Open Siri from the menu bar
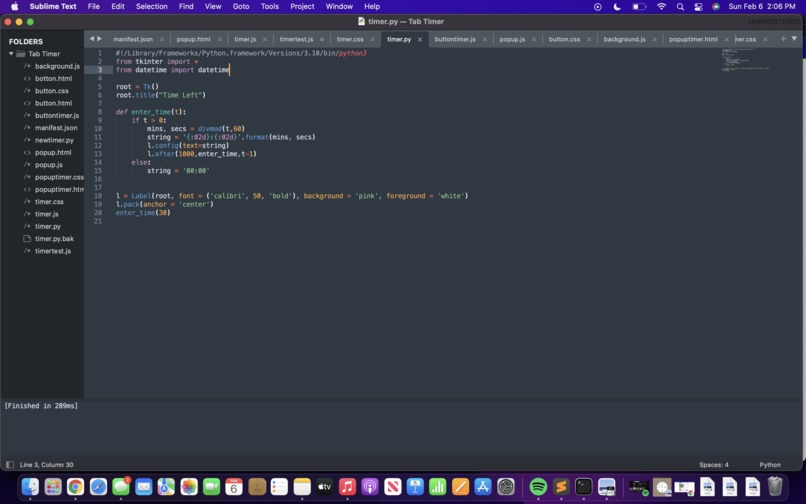Image resolution: width=806 pixels, height=504 pixels. pos(716,7)
